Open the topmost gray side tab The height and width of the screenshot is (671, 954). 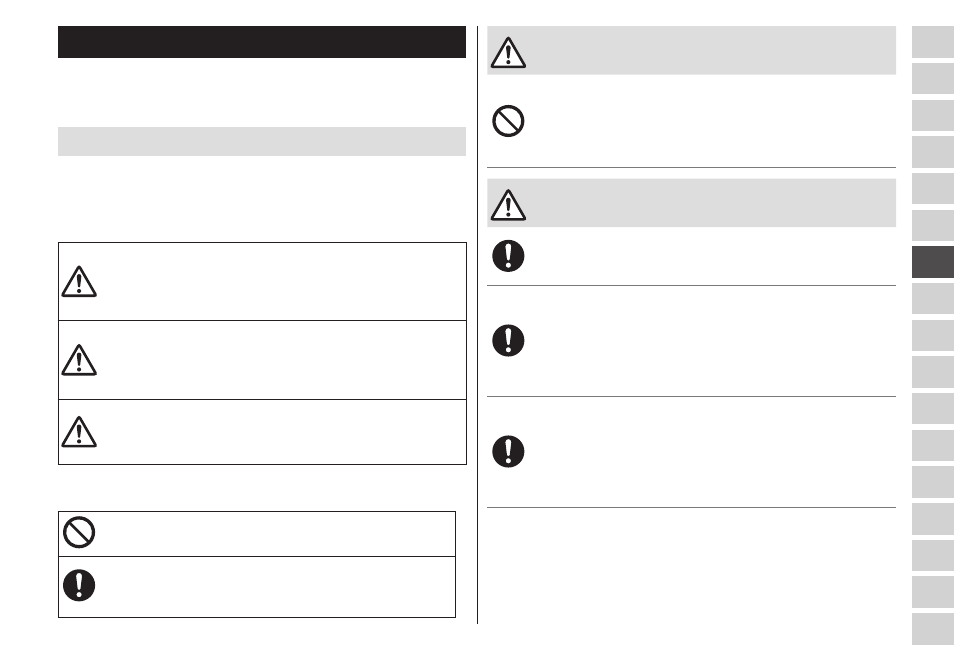click(x=933, y=42)
